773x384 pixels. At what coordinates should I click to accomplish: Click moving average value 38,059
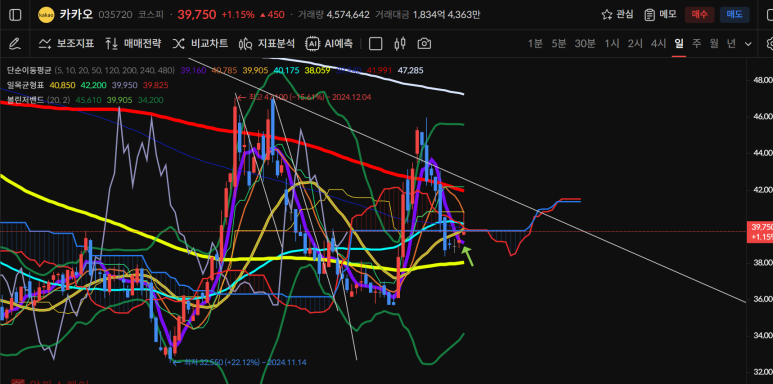(x=317, y=71)
